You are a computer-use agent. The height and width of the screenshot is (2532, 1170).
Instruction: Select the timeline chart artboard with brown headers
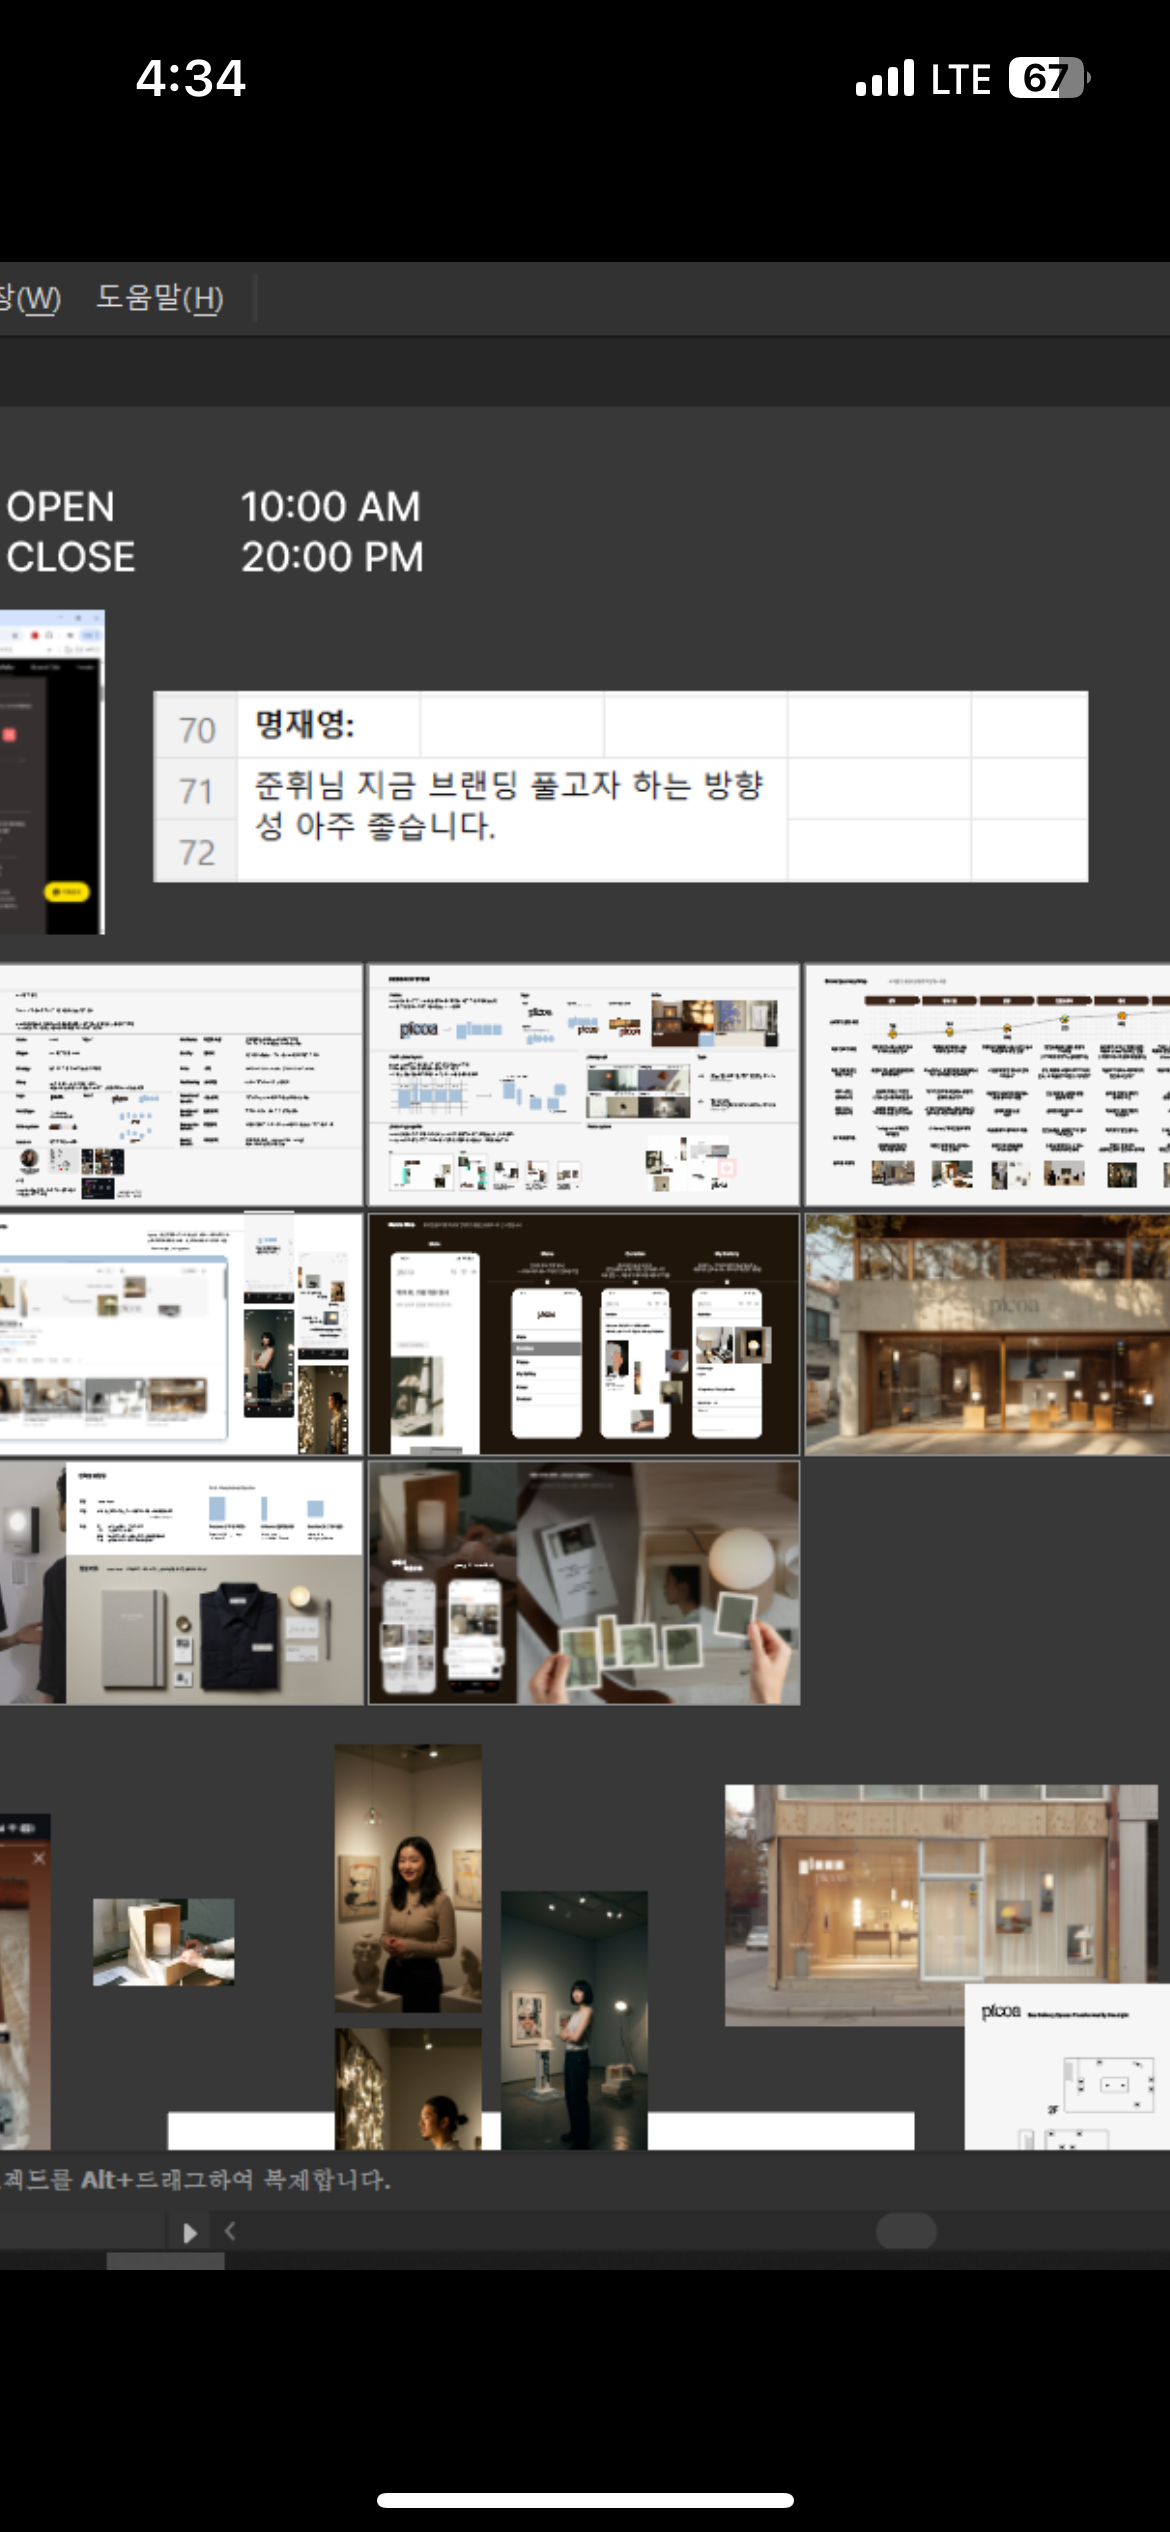click(988, 1085)
